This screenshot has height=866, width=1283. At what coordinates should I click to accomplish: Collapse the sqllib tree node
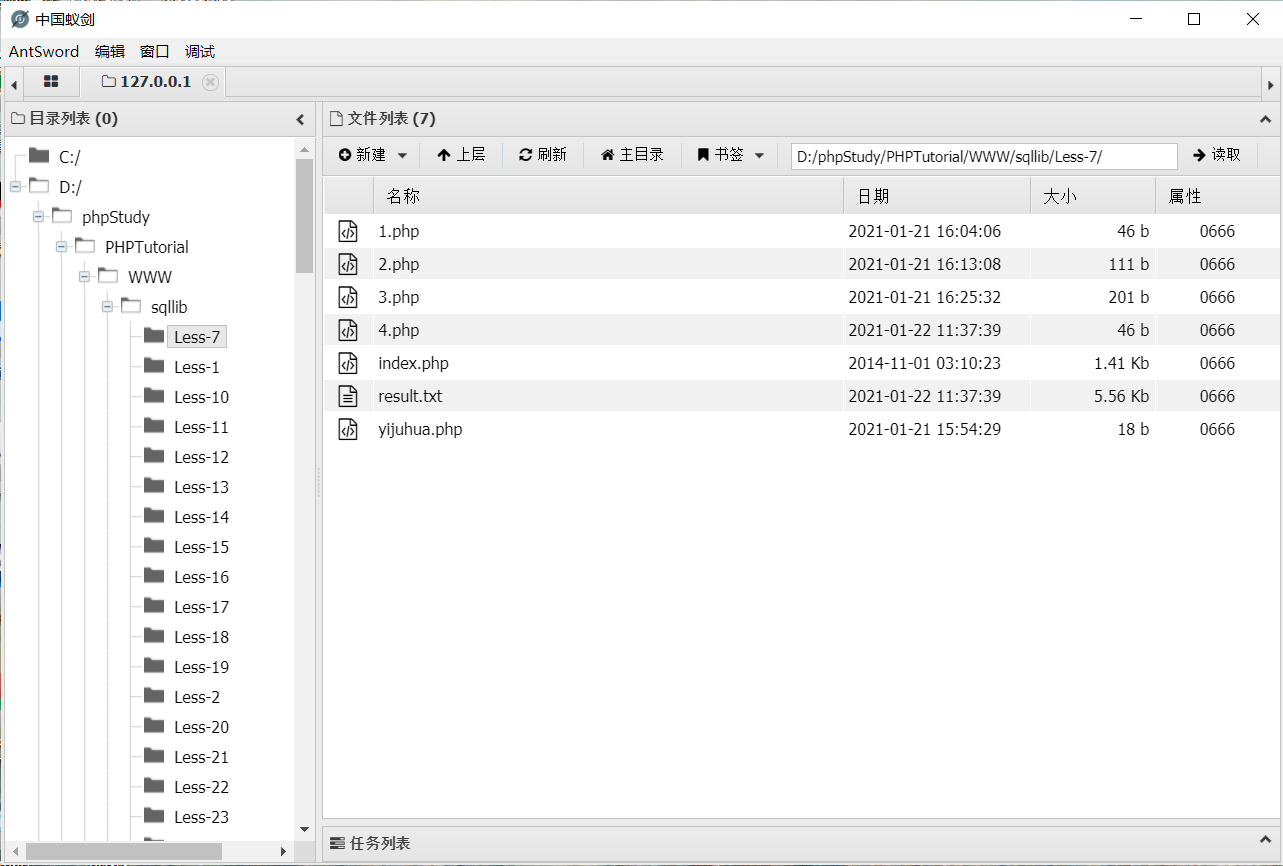coord(107,307)
